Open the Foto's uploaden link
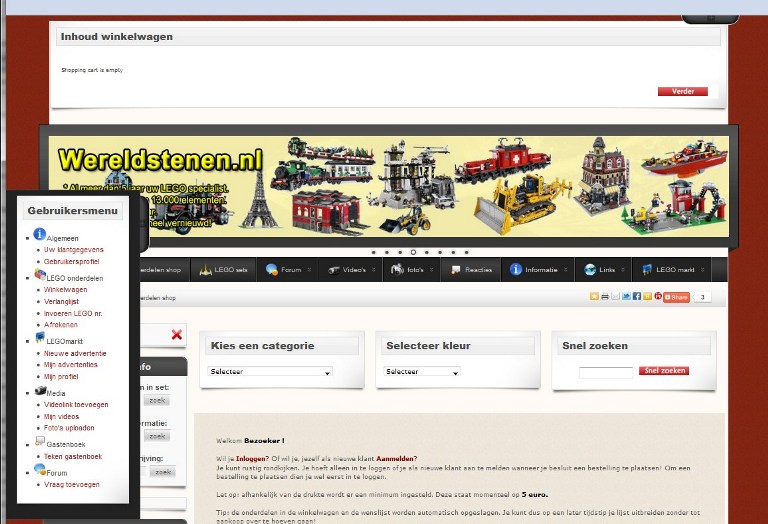Screen dimensions: 768x524 pos(69,428)
